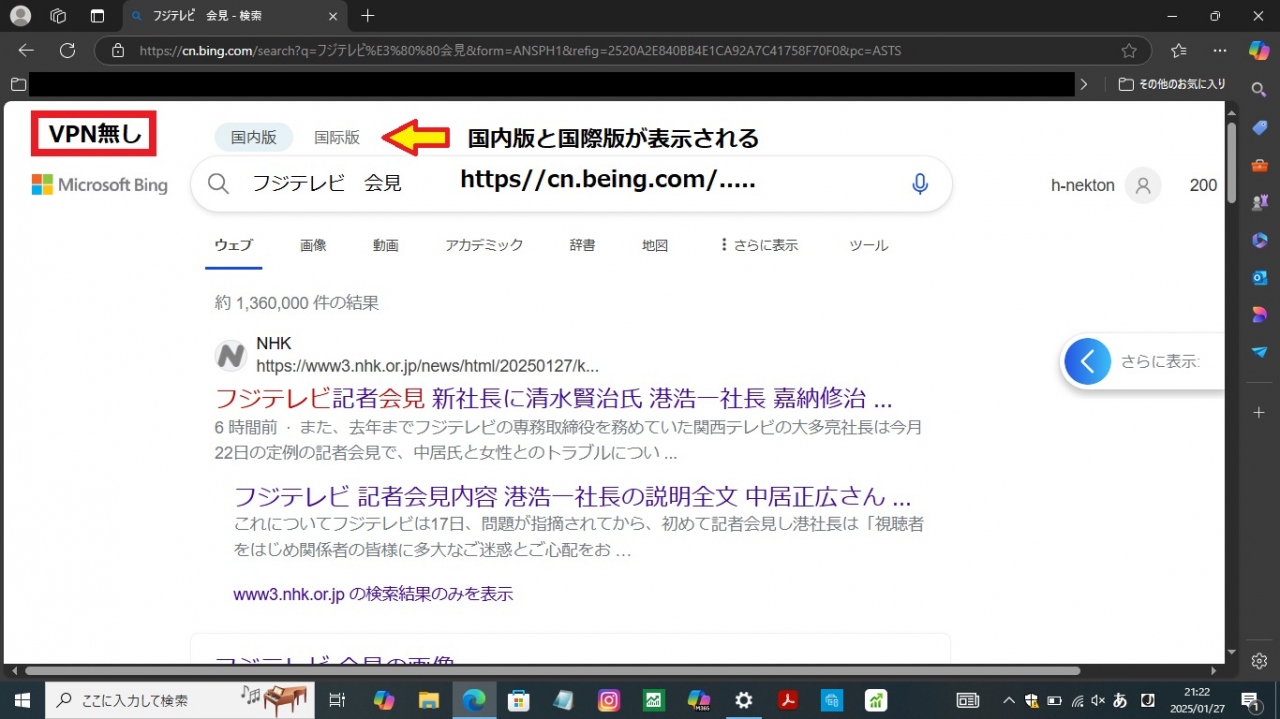
Task: Select the 動画 search tab
Action: (386, 245)
